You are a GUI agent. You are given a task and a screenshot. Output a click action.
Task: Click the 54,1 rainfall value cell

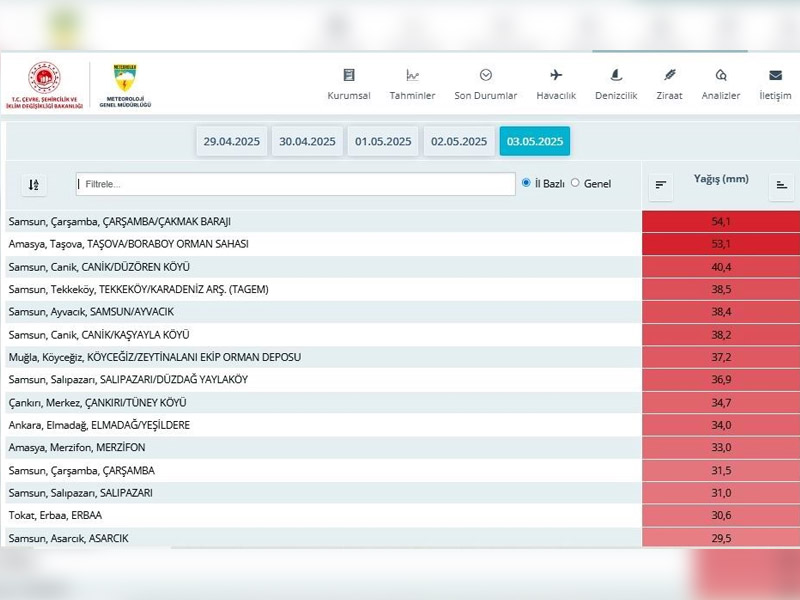tap(721, 221)
